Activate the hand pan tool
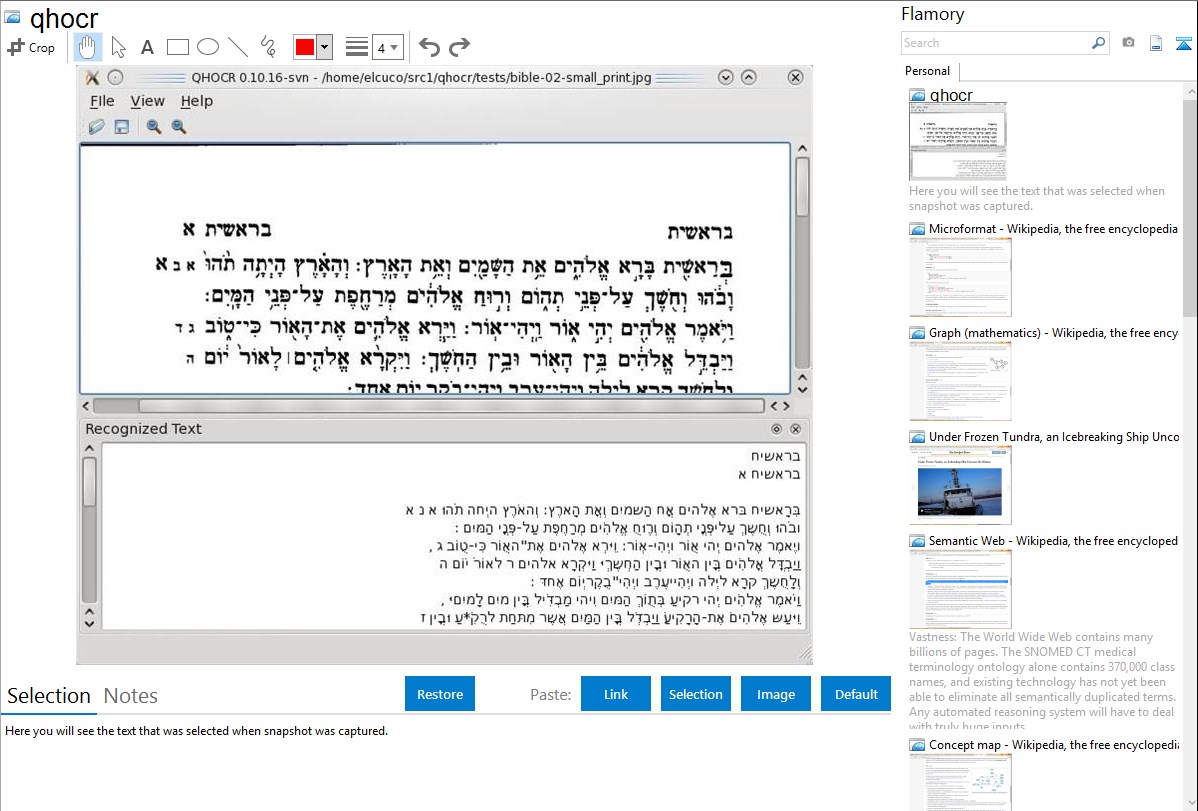The height and width of the screenshot is (811, 1198). click(x=87, y=47)
